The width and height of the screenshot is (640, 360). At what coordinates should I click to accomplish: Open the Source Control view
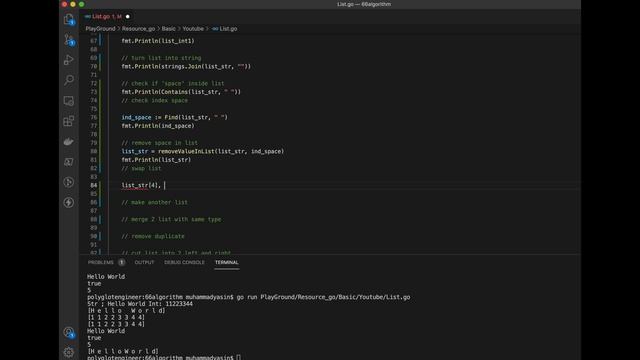point(69,40)
